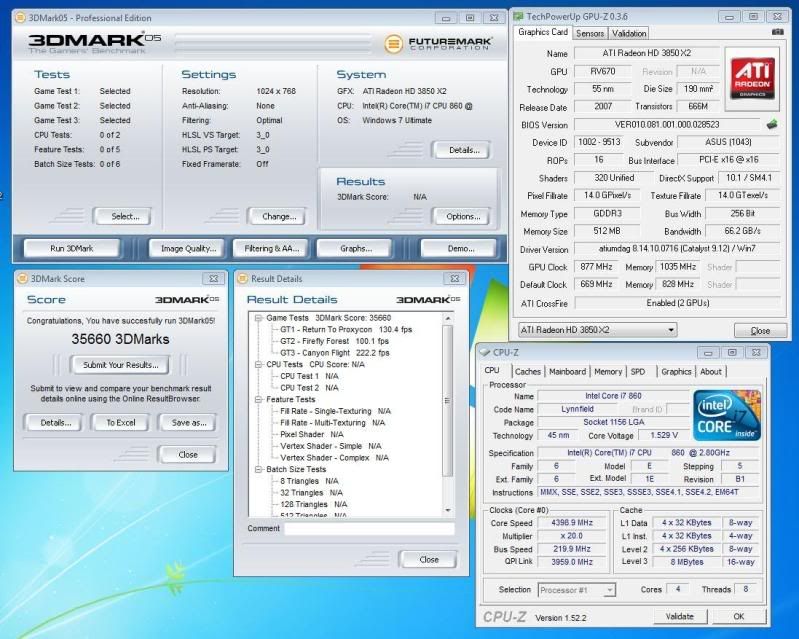Image resolution: width=799 pixels, height=639 pixels.
Task: Collapse the Feature Tests tree node
Action: click(258, 400)
